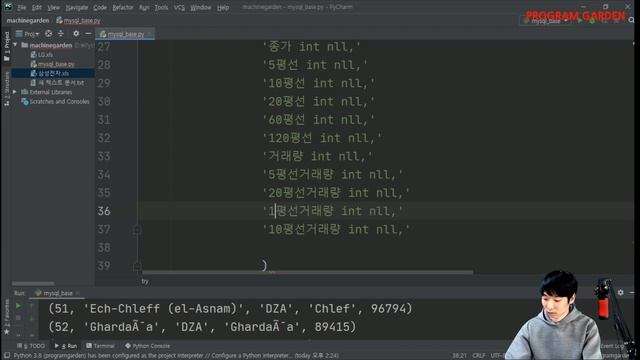Toggle the Favorites side tab with star

pos(7,318)
